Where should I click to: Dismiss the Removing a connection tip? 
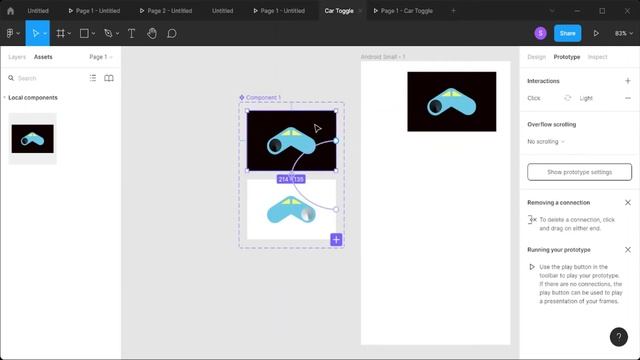click(x=628, y=202)
